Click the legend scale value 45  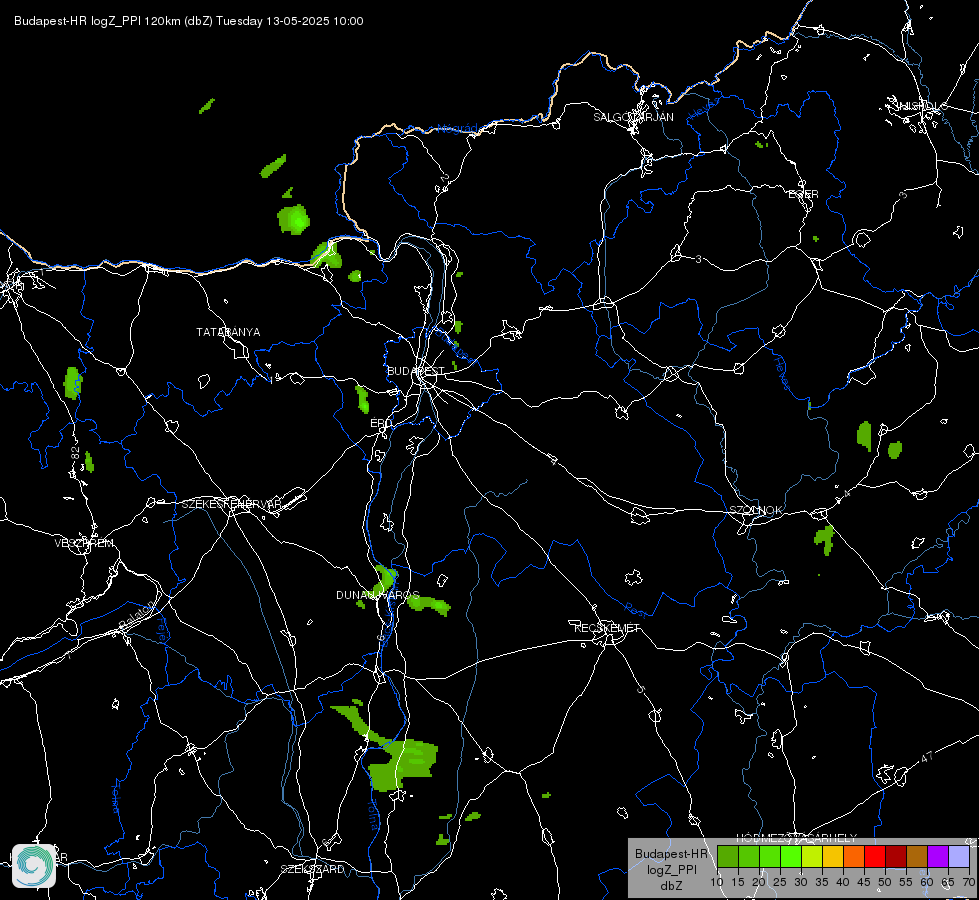pos(863,882)
